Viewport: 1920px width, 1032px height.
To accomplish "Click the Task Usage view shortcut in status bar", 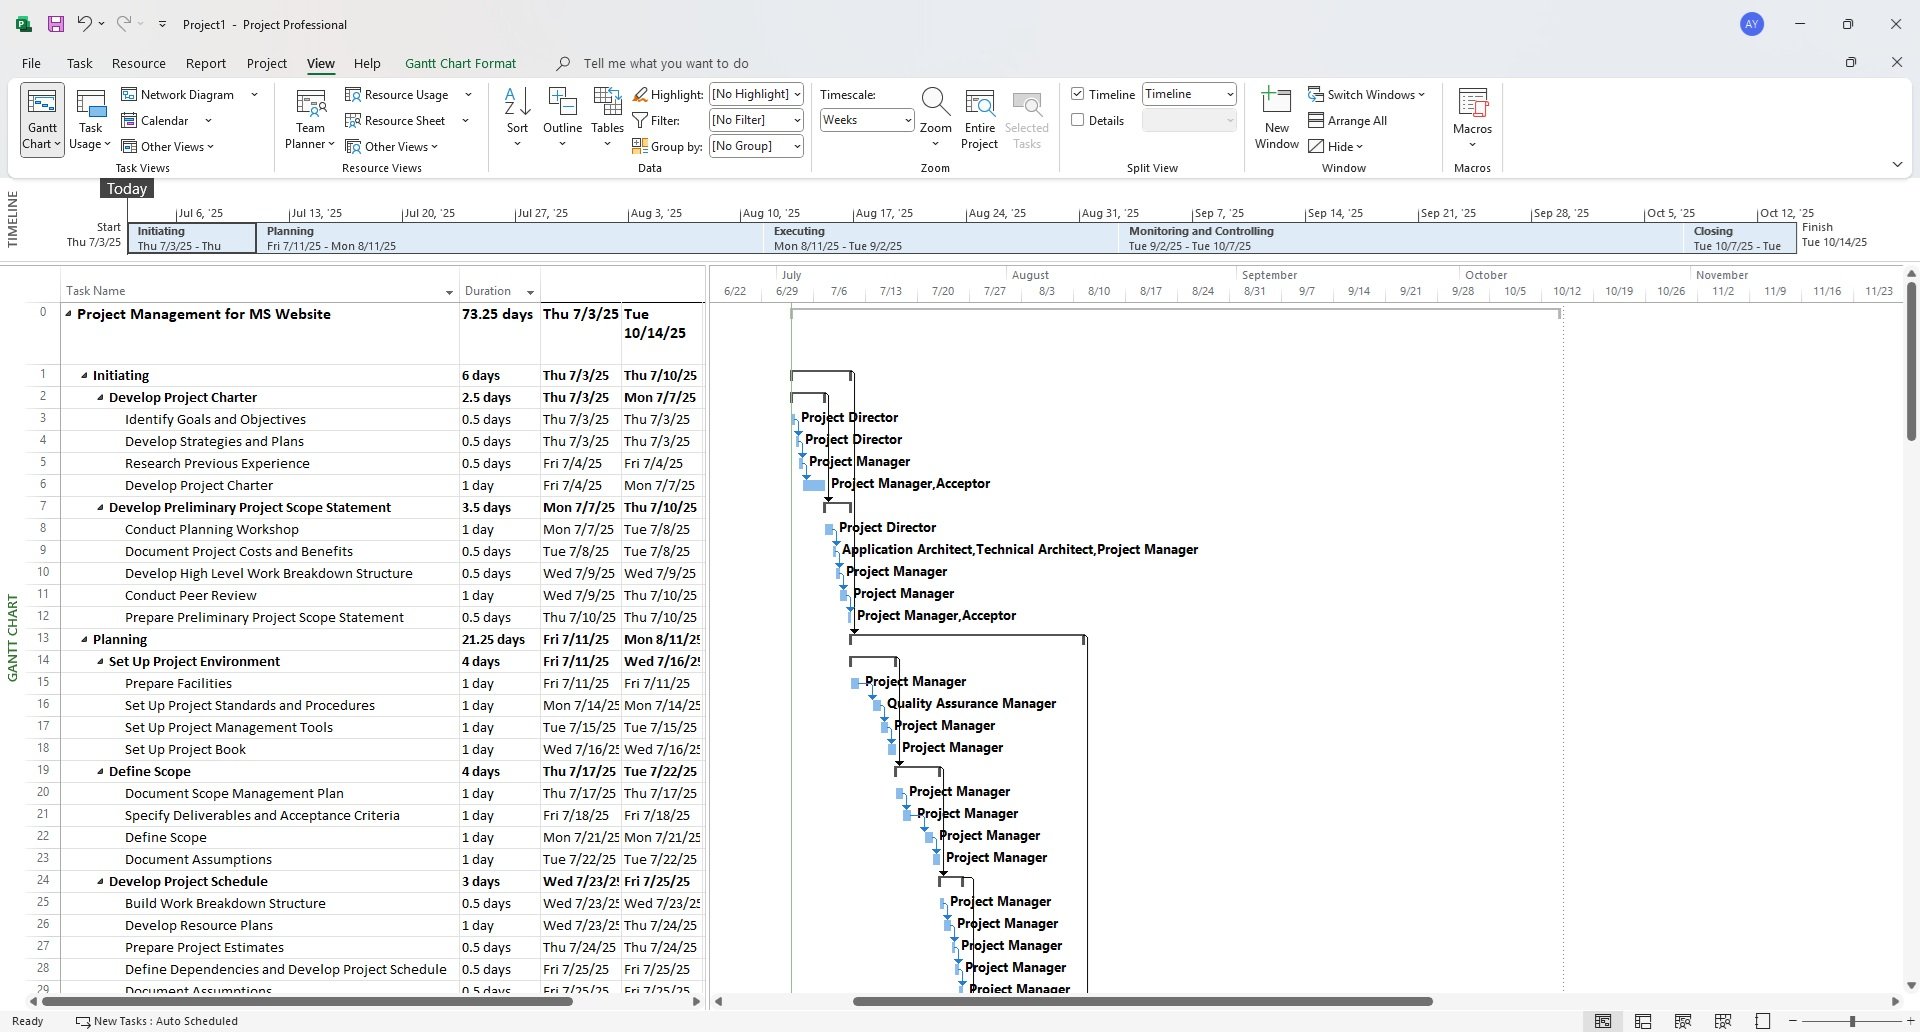I will tap(1643, 1021).
